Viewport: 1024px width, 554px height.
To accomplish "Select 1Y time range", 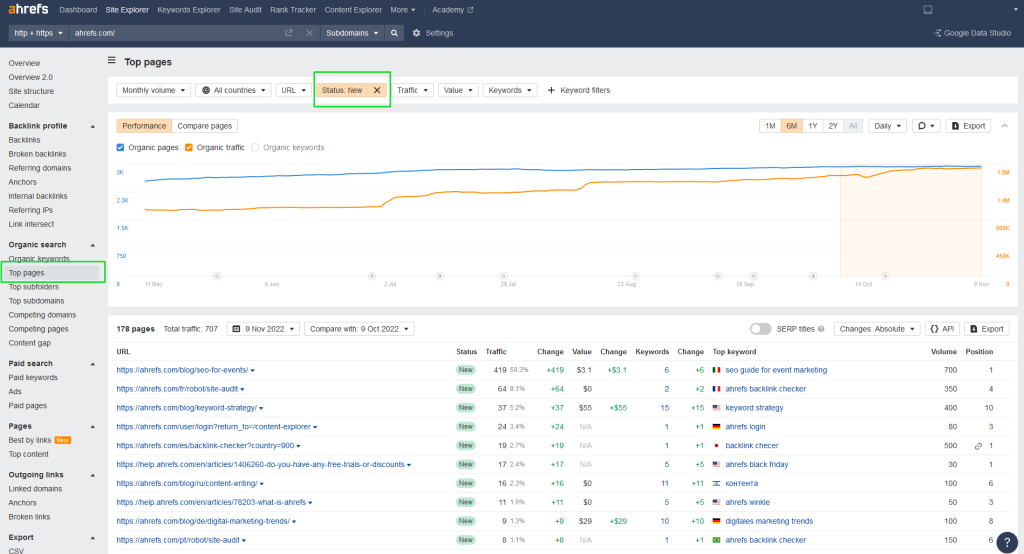I will (812, 126).
